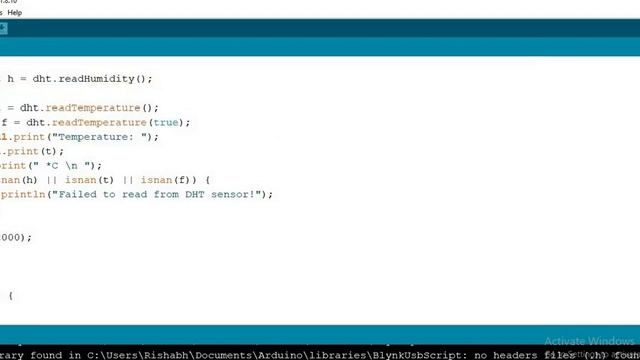Click the lone opening brace '{' line
The width and height of the screenshot is (640, 360).
[11, 296]
